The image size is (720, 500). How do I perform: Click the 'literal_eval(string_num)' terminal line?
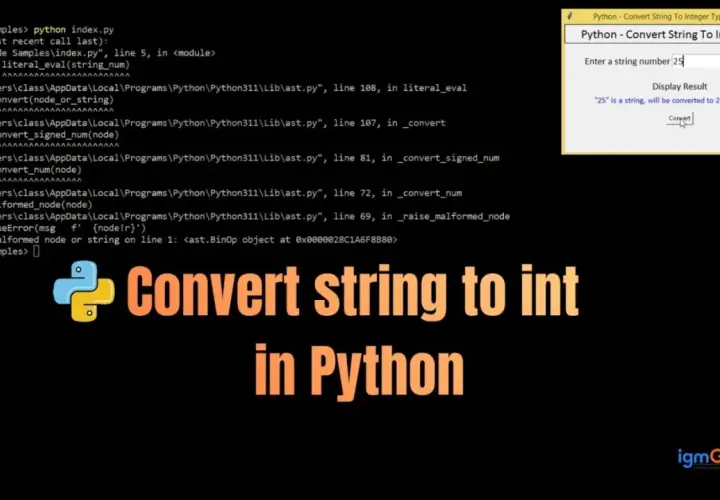pyautogui.click(x=65, y=65)
